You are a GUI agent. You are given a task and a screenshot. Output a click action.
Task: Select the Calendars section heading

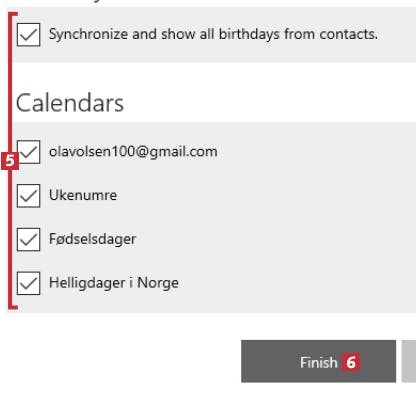click(x=70, y=103)
